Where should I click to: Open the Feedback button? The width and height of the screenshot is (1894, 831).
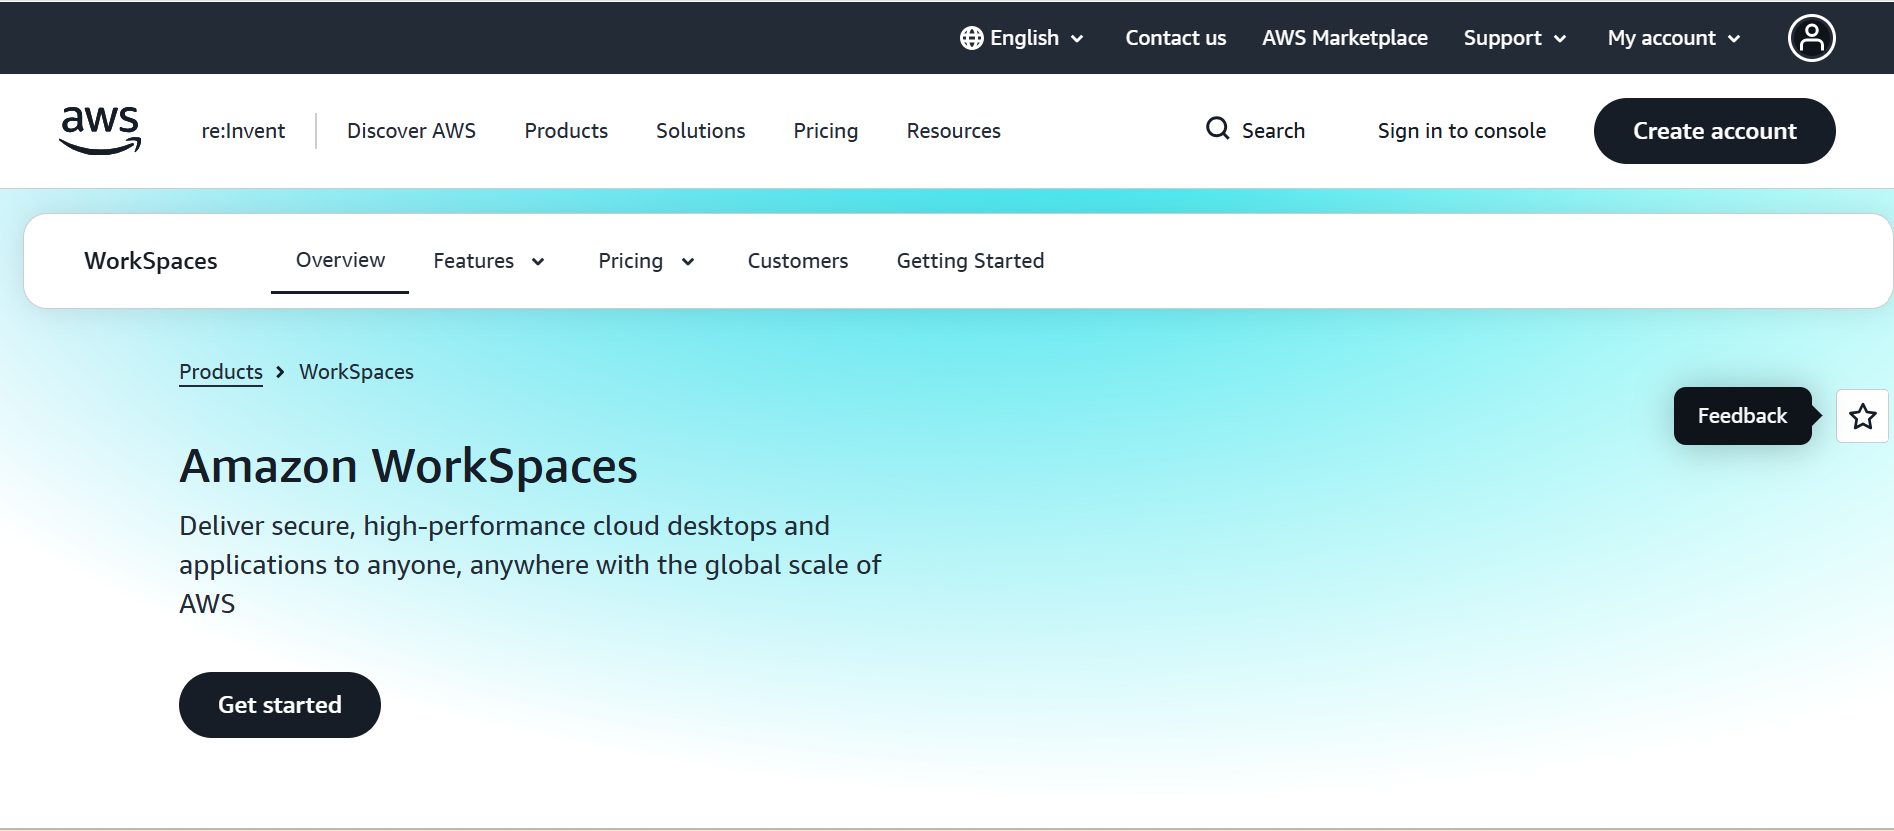[x=1743, y=416]
